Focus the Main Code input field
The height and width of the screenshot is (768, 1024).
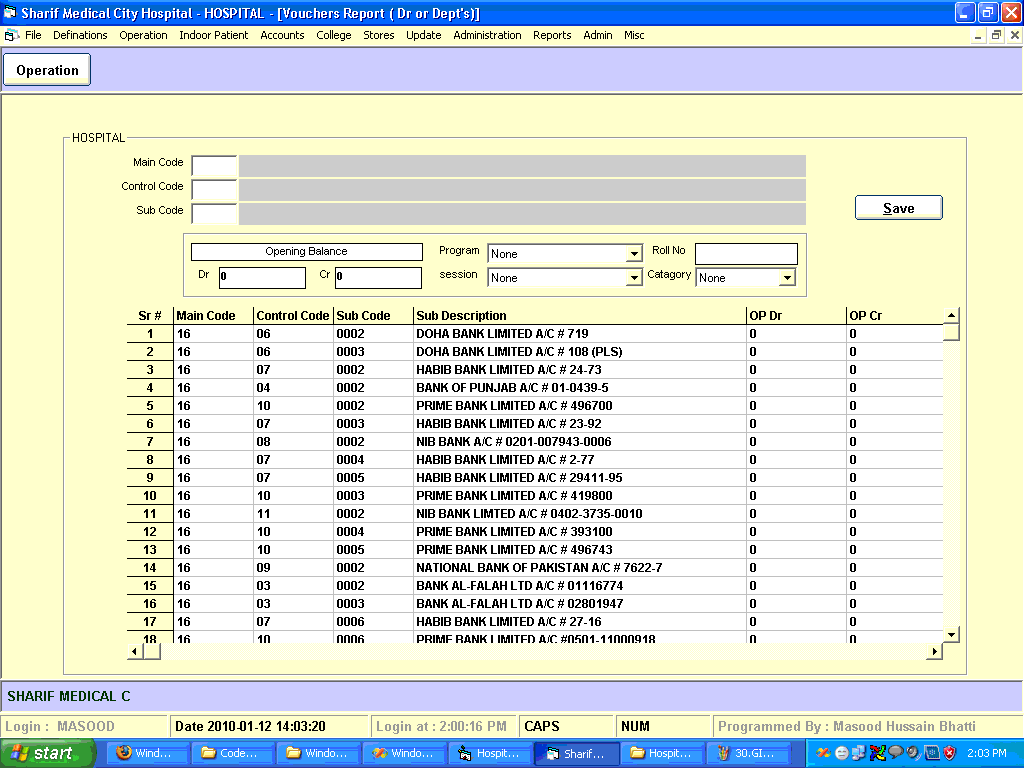(x=214, y=166)
